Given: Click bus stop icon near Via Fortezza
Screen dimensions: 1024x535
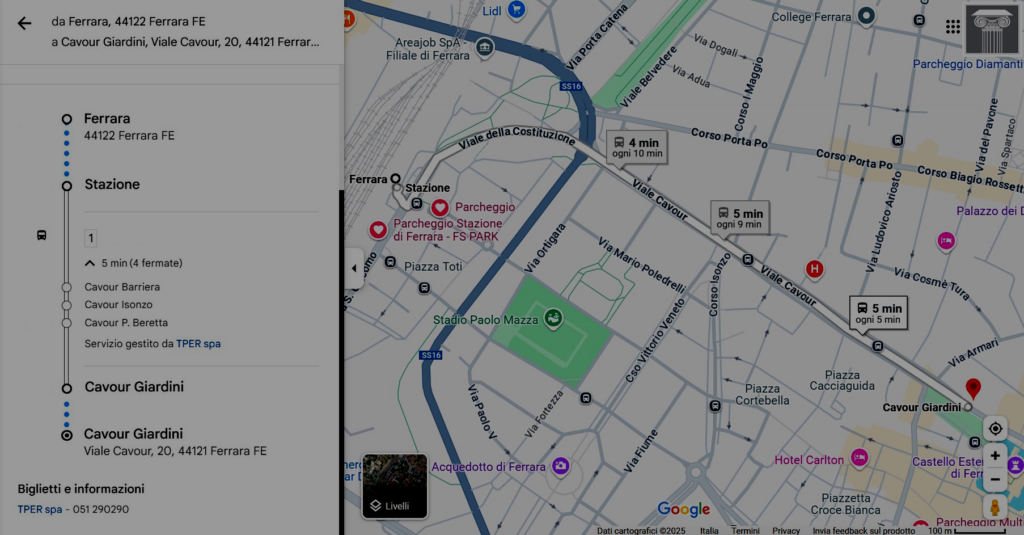Looking at the screenshot, I should 586,398.
